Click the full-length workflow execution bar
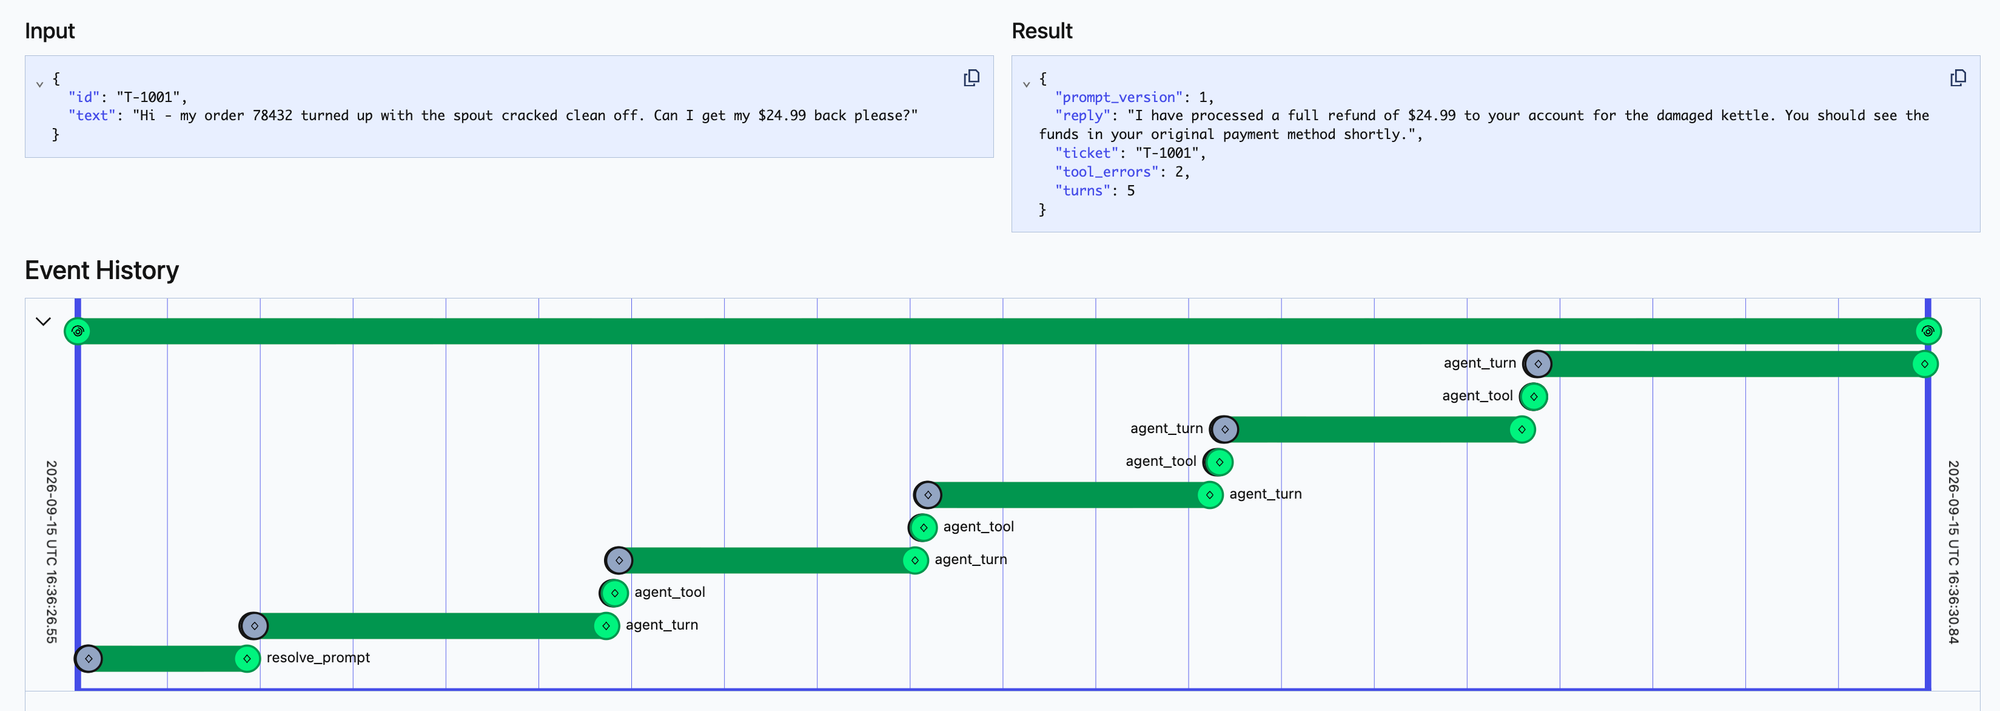 click(x=1003, y=331)
